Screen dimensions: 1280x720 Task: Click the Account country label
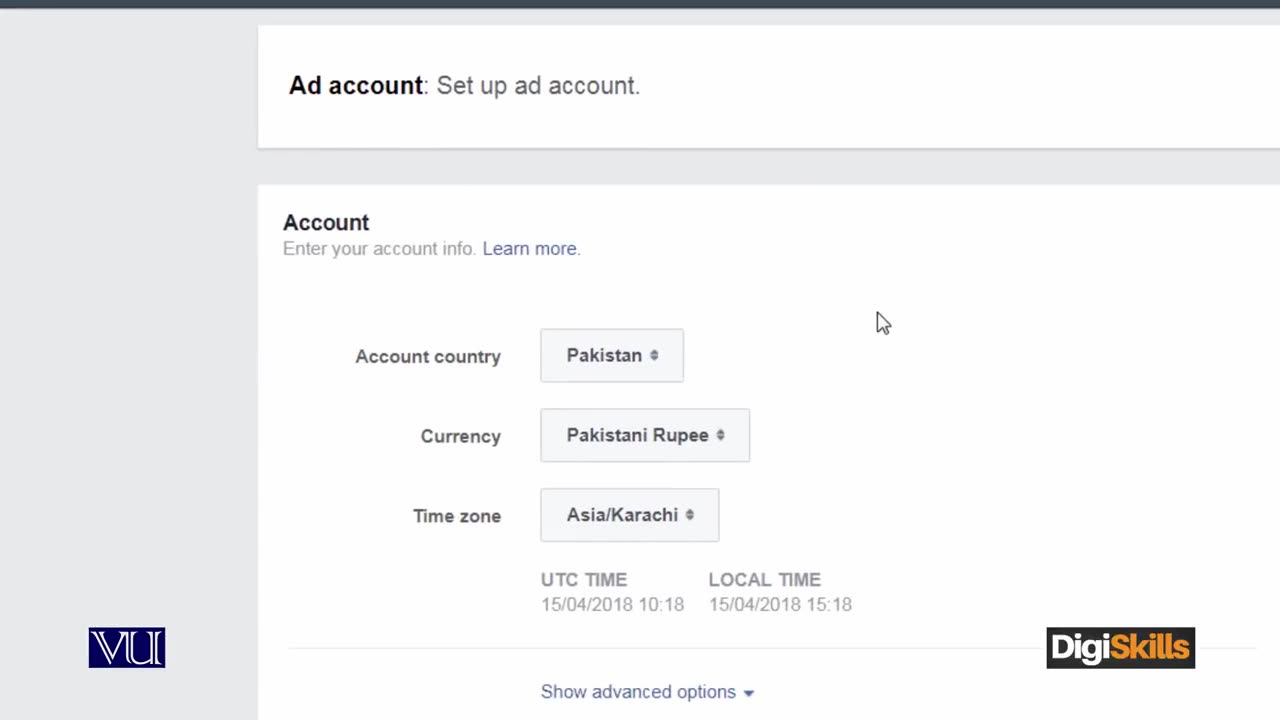pyautogui.click(x=428, y=356)
